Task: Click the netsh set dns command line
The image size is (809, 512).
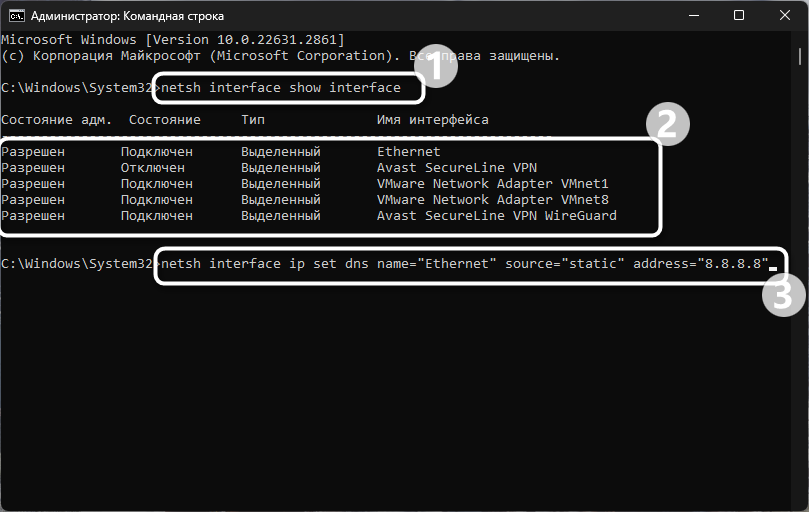Action: click(464, 264)
